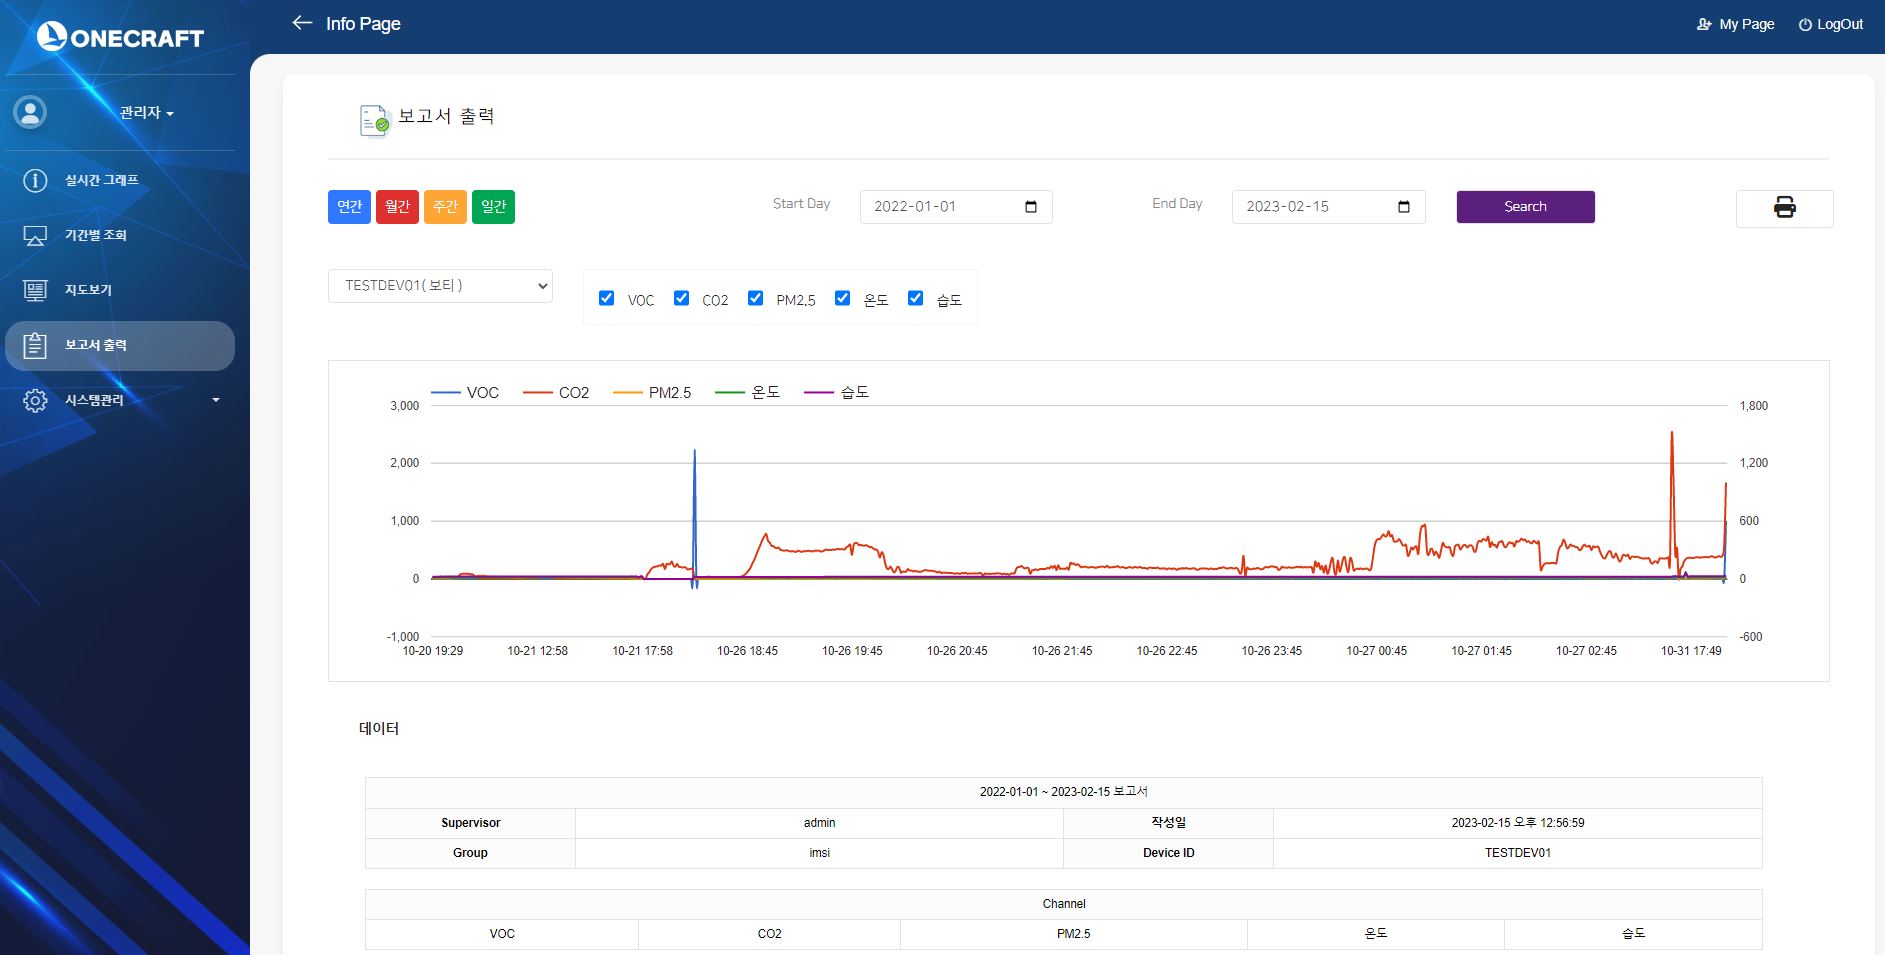Go to 기간별 조회 menu item
1885x955 pixels.
point(95,235)
